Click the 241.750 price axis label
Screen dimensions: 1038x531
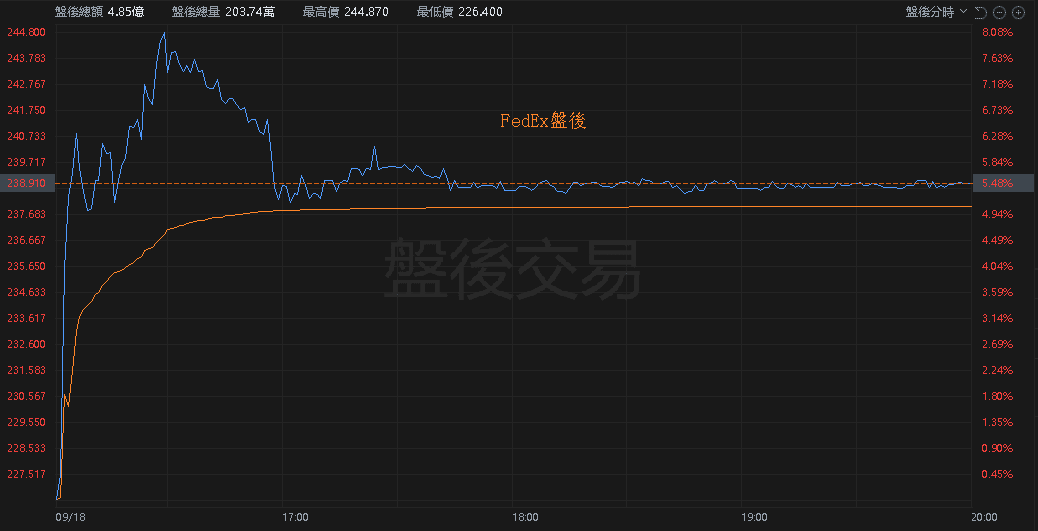pyautogui.click(x=25, y=110)
